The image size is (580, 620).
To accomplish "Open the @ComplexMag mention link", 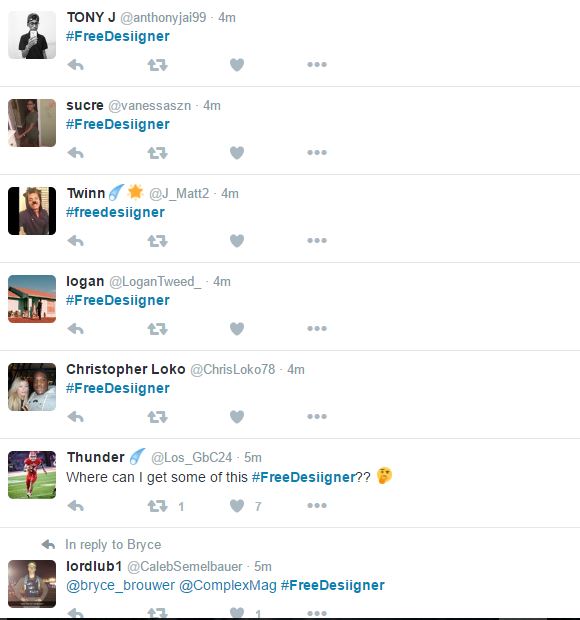I will click(228, 586).
